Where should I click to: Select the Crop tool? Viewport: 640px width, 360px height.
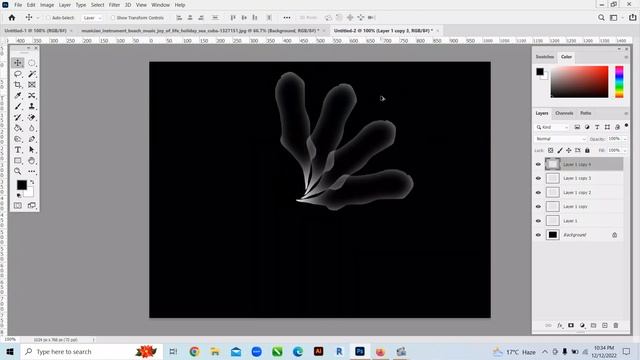point(18,84)
